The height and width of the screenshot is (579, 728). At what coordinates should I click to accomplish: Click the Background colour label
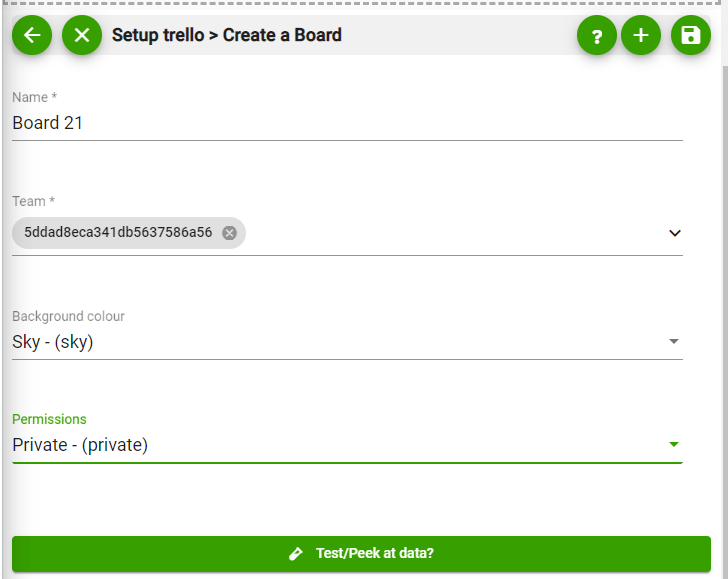(x=68, y=316)
